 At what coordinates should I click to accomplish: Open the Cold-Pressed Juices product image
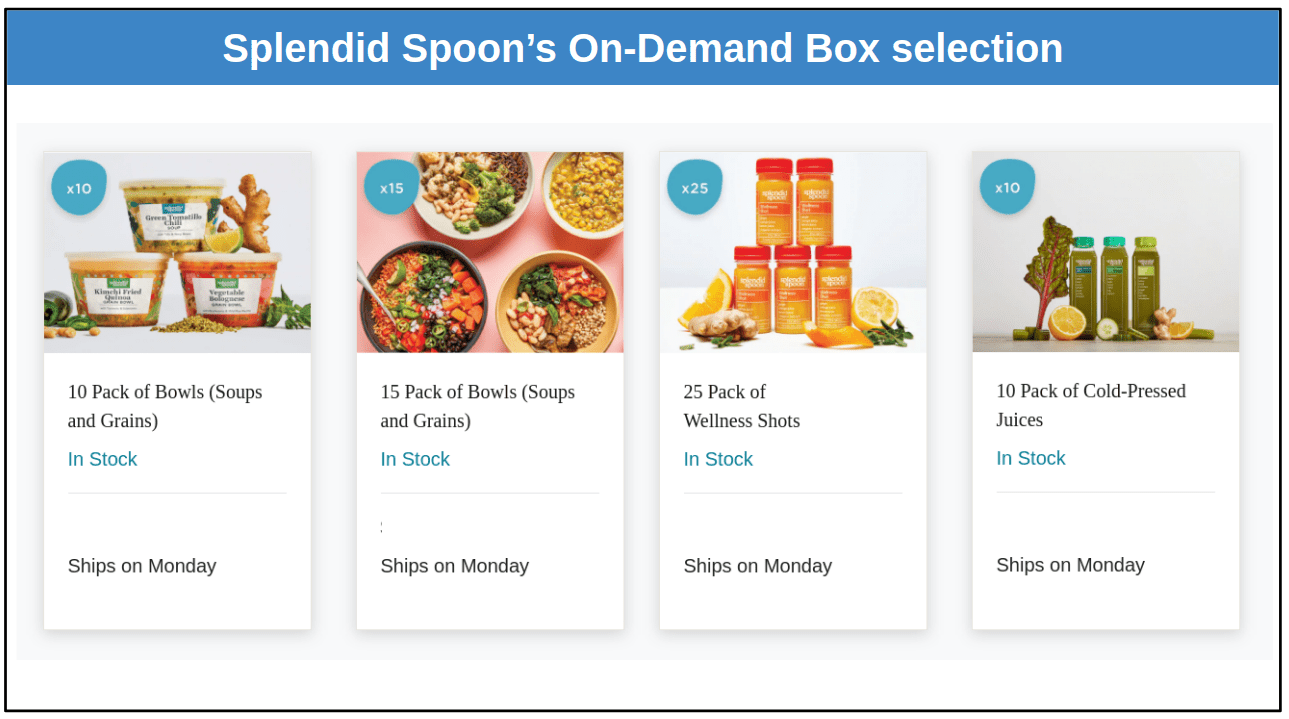pos(1106,251)
